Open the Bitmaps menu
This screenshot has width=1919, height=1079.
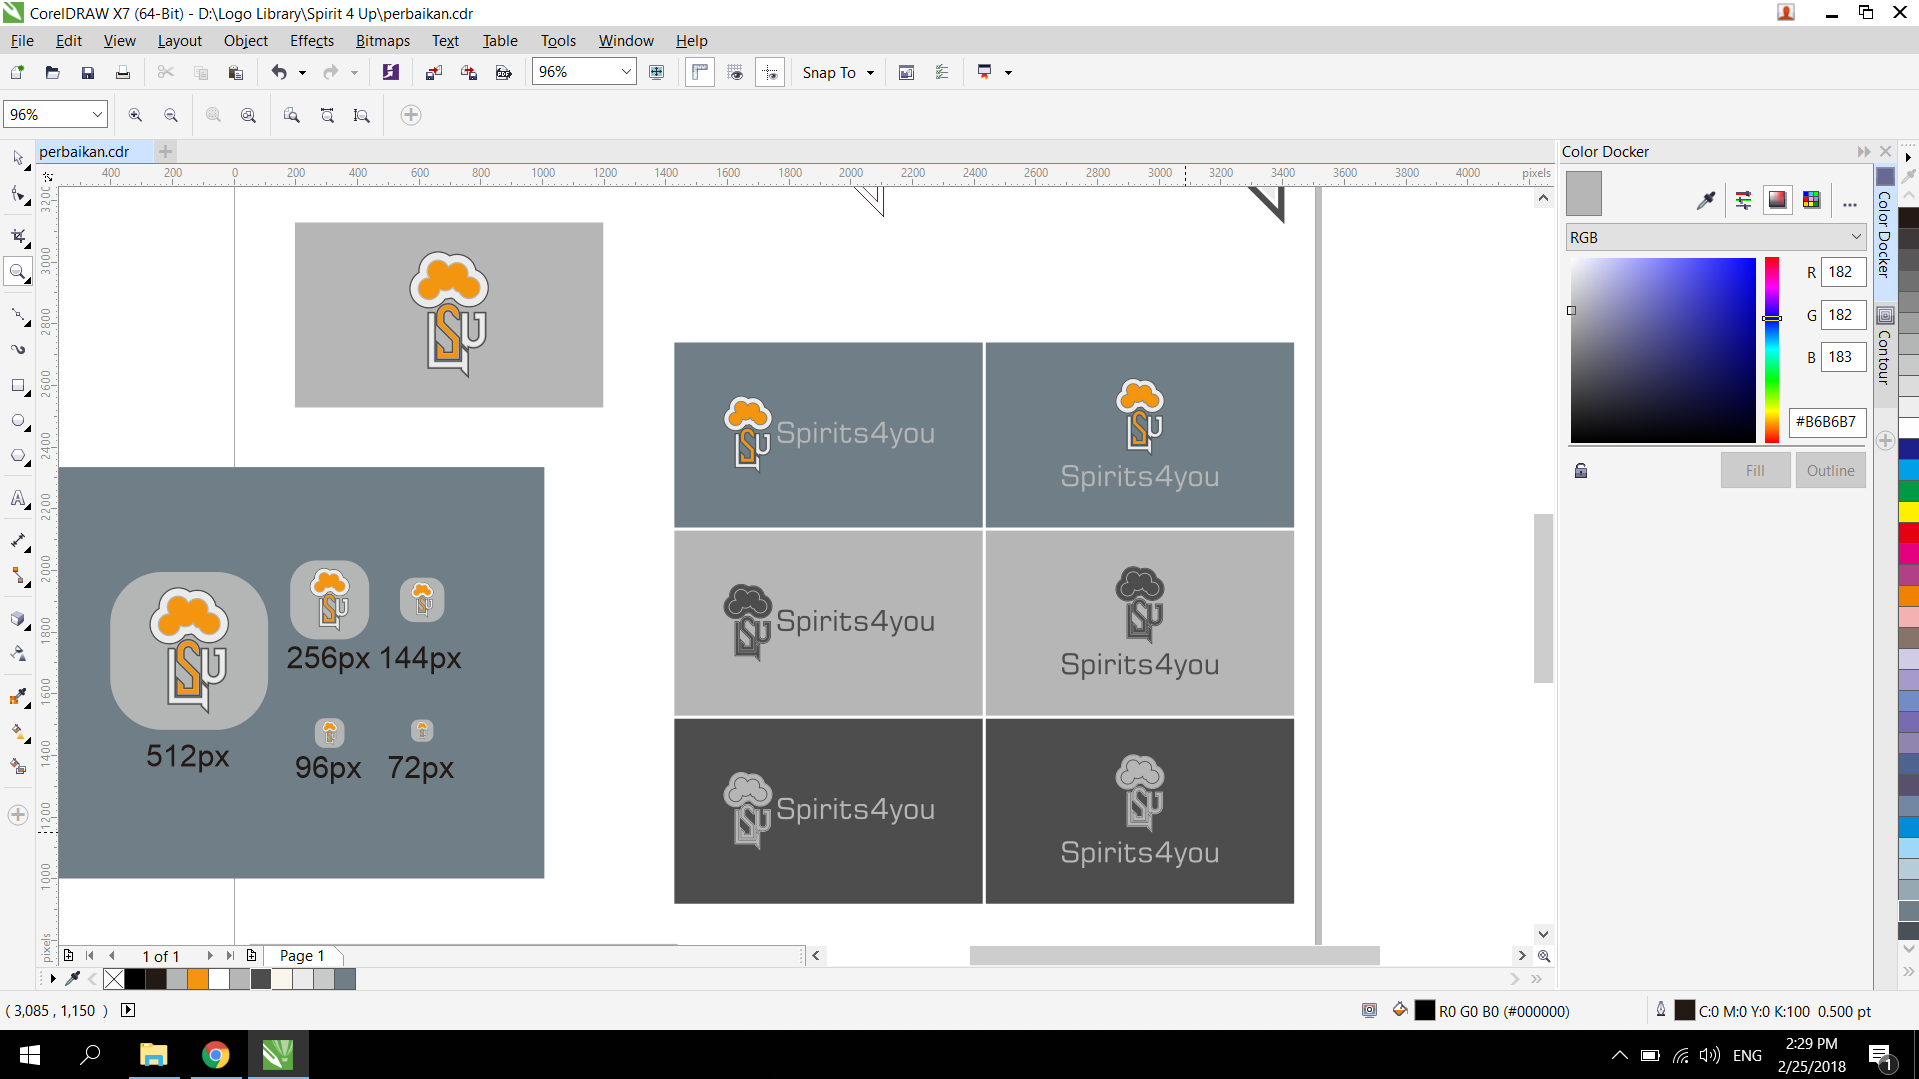(x=383, y=41)
